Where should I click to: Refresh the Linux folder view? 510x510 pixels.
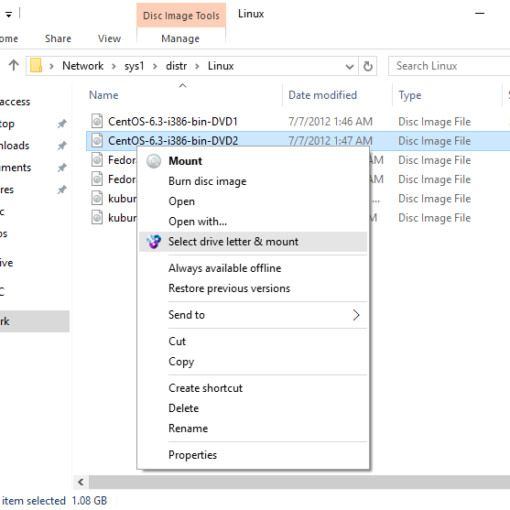[368, 66]
